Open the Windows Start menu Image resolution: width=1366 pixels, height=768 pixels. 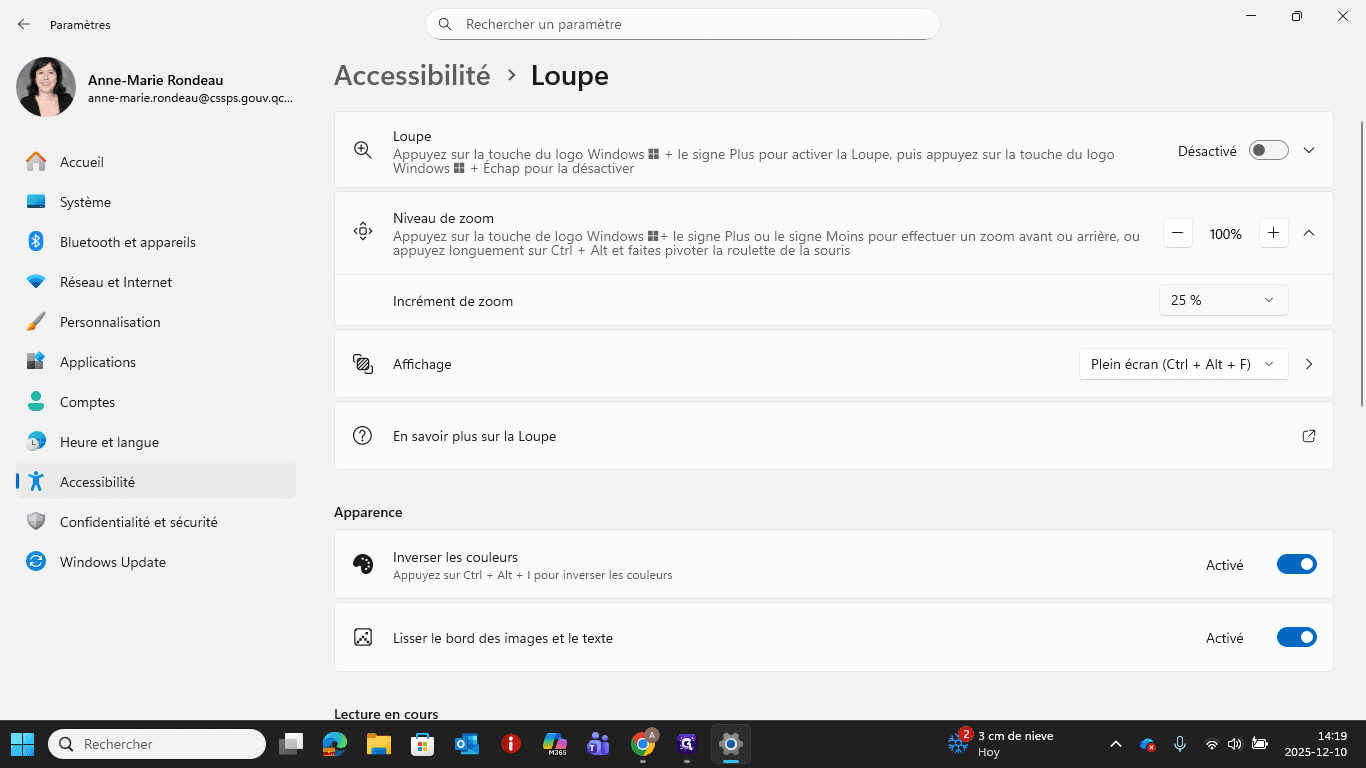[x=23, y=744]
